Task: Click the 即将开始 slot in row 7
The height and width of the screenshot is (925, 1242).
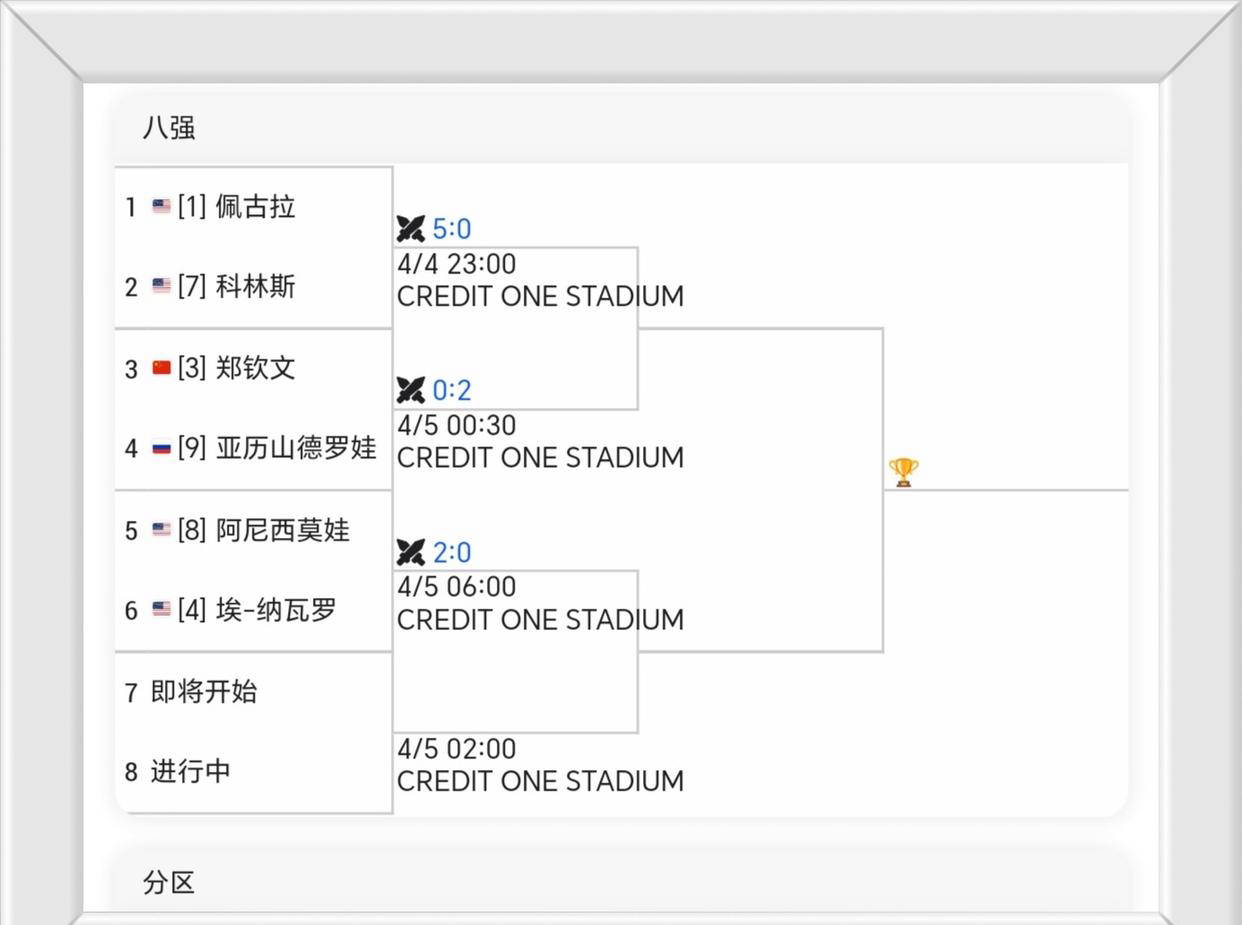Action: [x=204, y=691]
